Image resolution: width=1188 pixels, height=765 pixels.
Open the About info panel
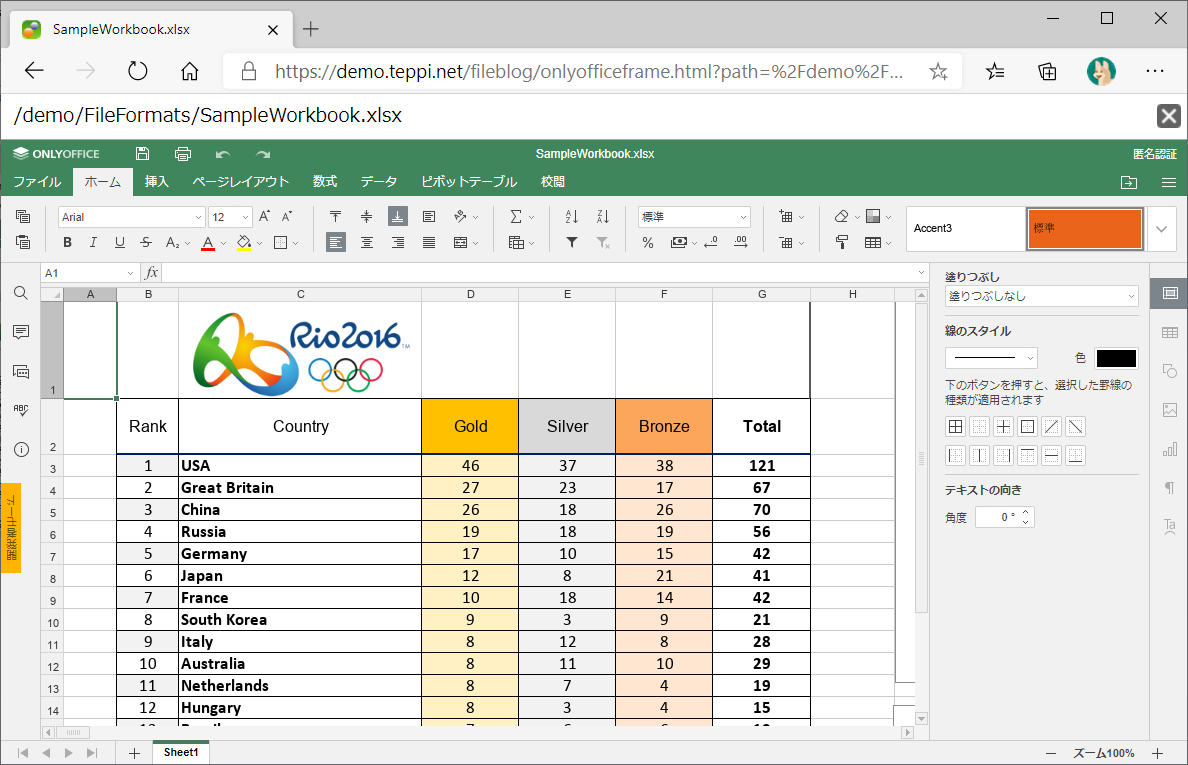pyautogui.click(x=21, y=450)
